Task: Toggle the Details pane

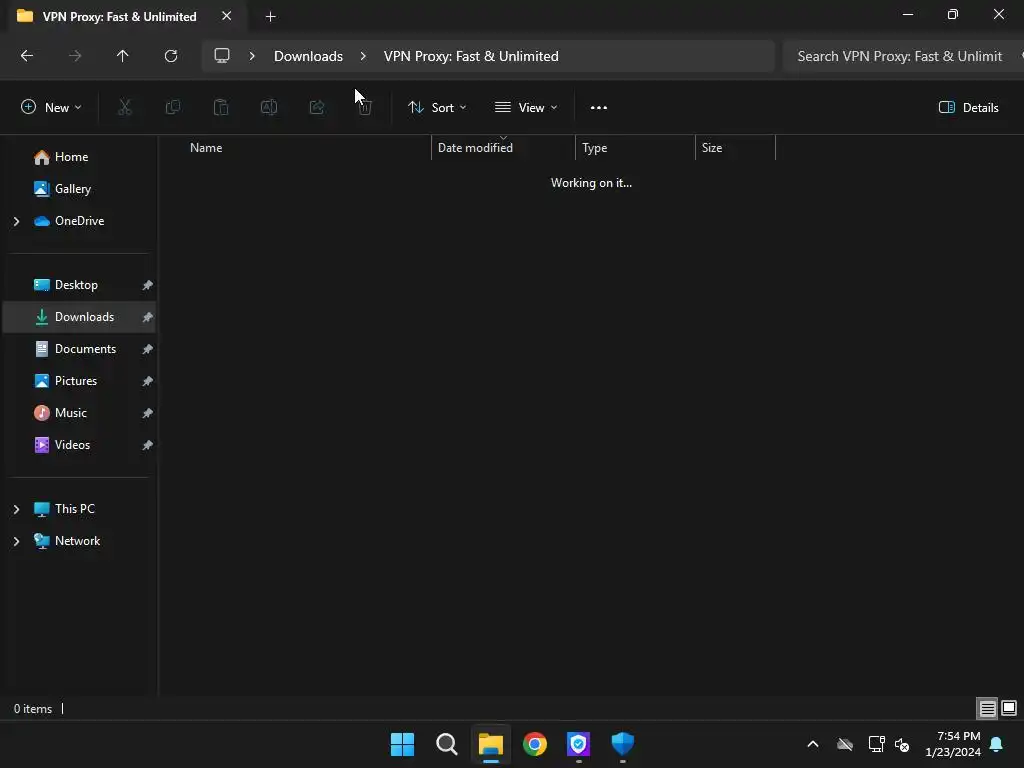Action: pyautogui.click(x=968, y=108)
